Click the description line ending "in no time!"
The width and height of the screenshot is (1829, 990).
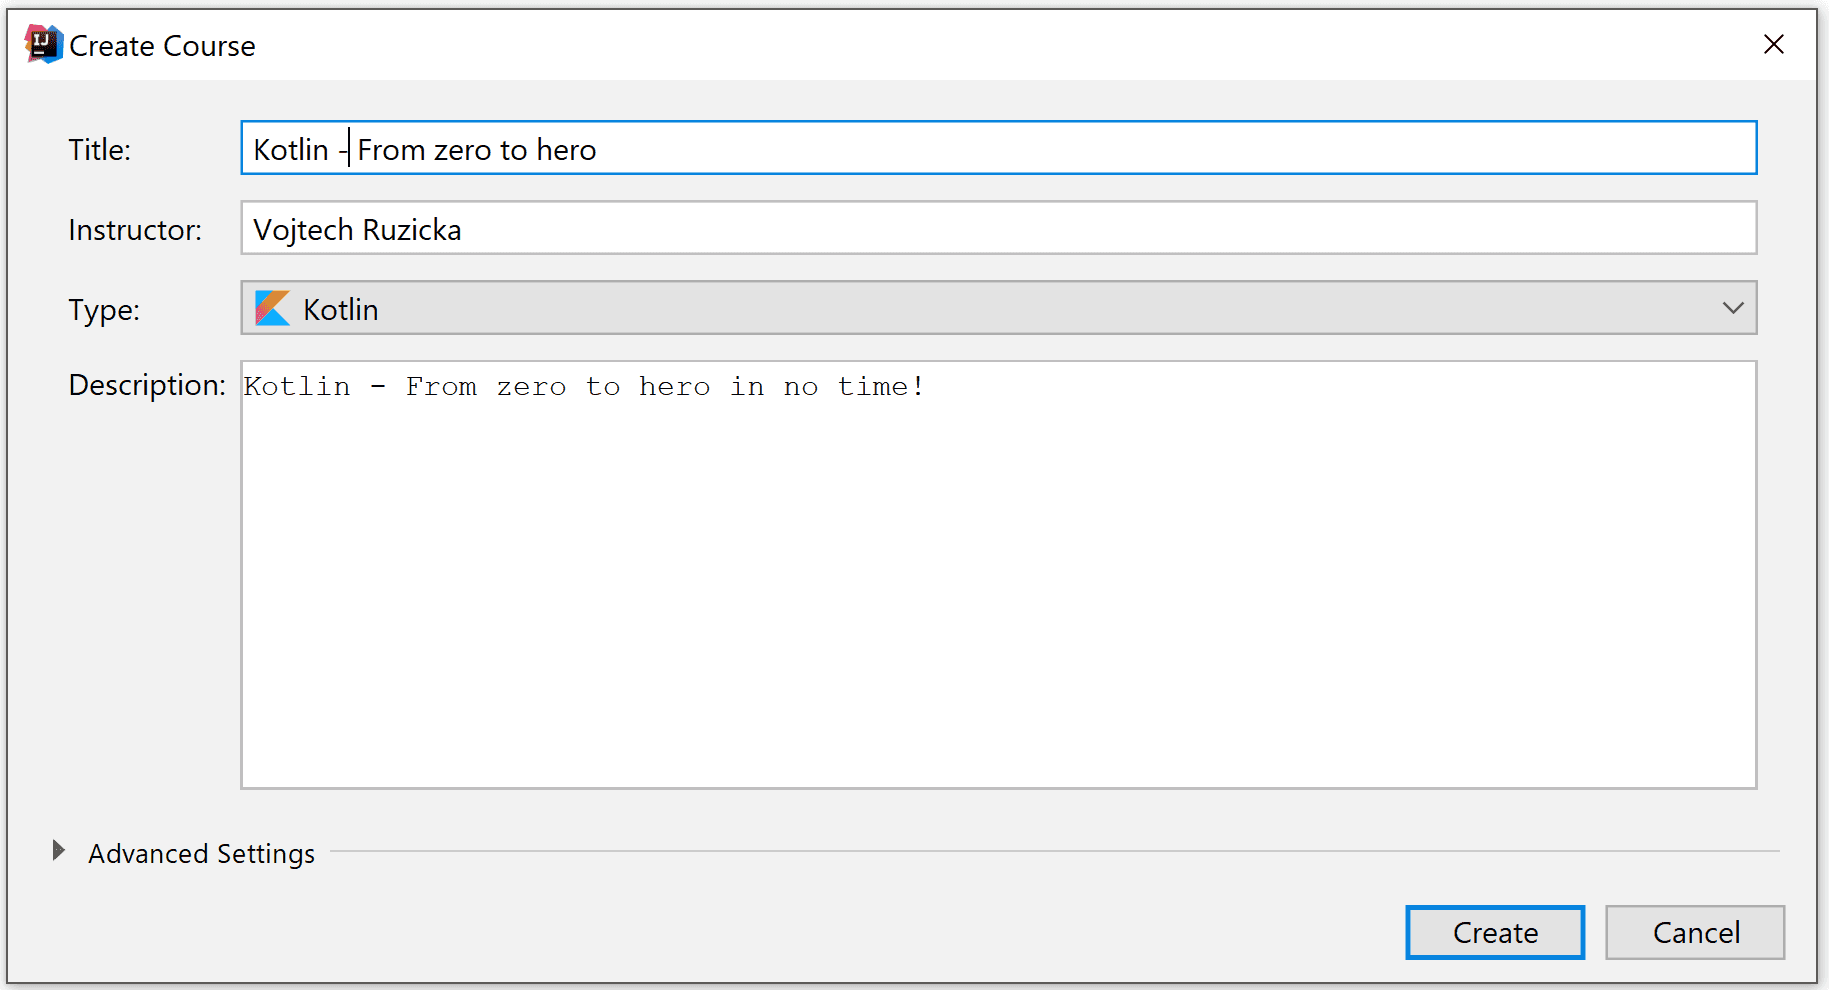[x=584, y=387]
